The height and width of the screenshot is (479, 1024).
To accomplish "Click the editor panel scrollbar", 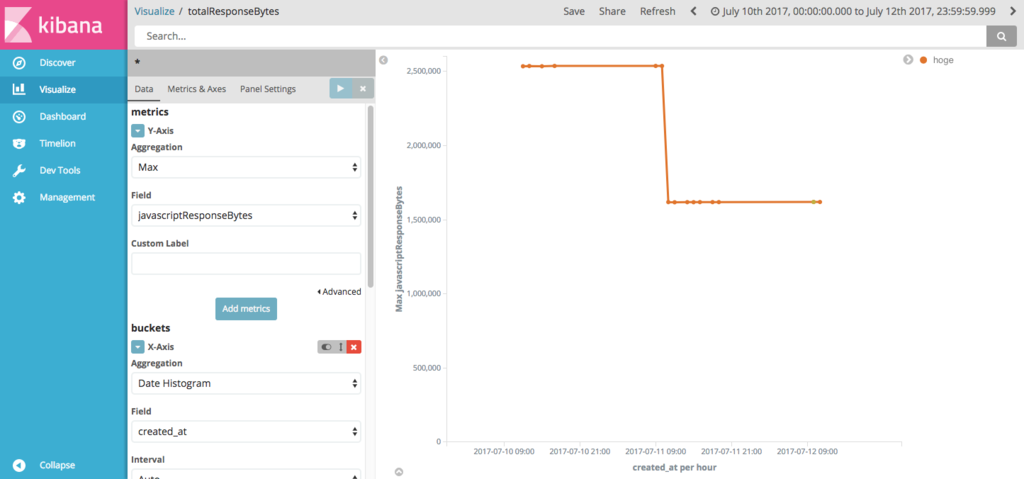I will click(x=371, y=196).
